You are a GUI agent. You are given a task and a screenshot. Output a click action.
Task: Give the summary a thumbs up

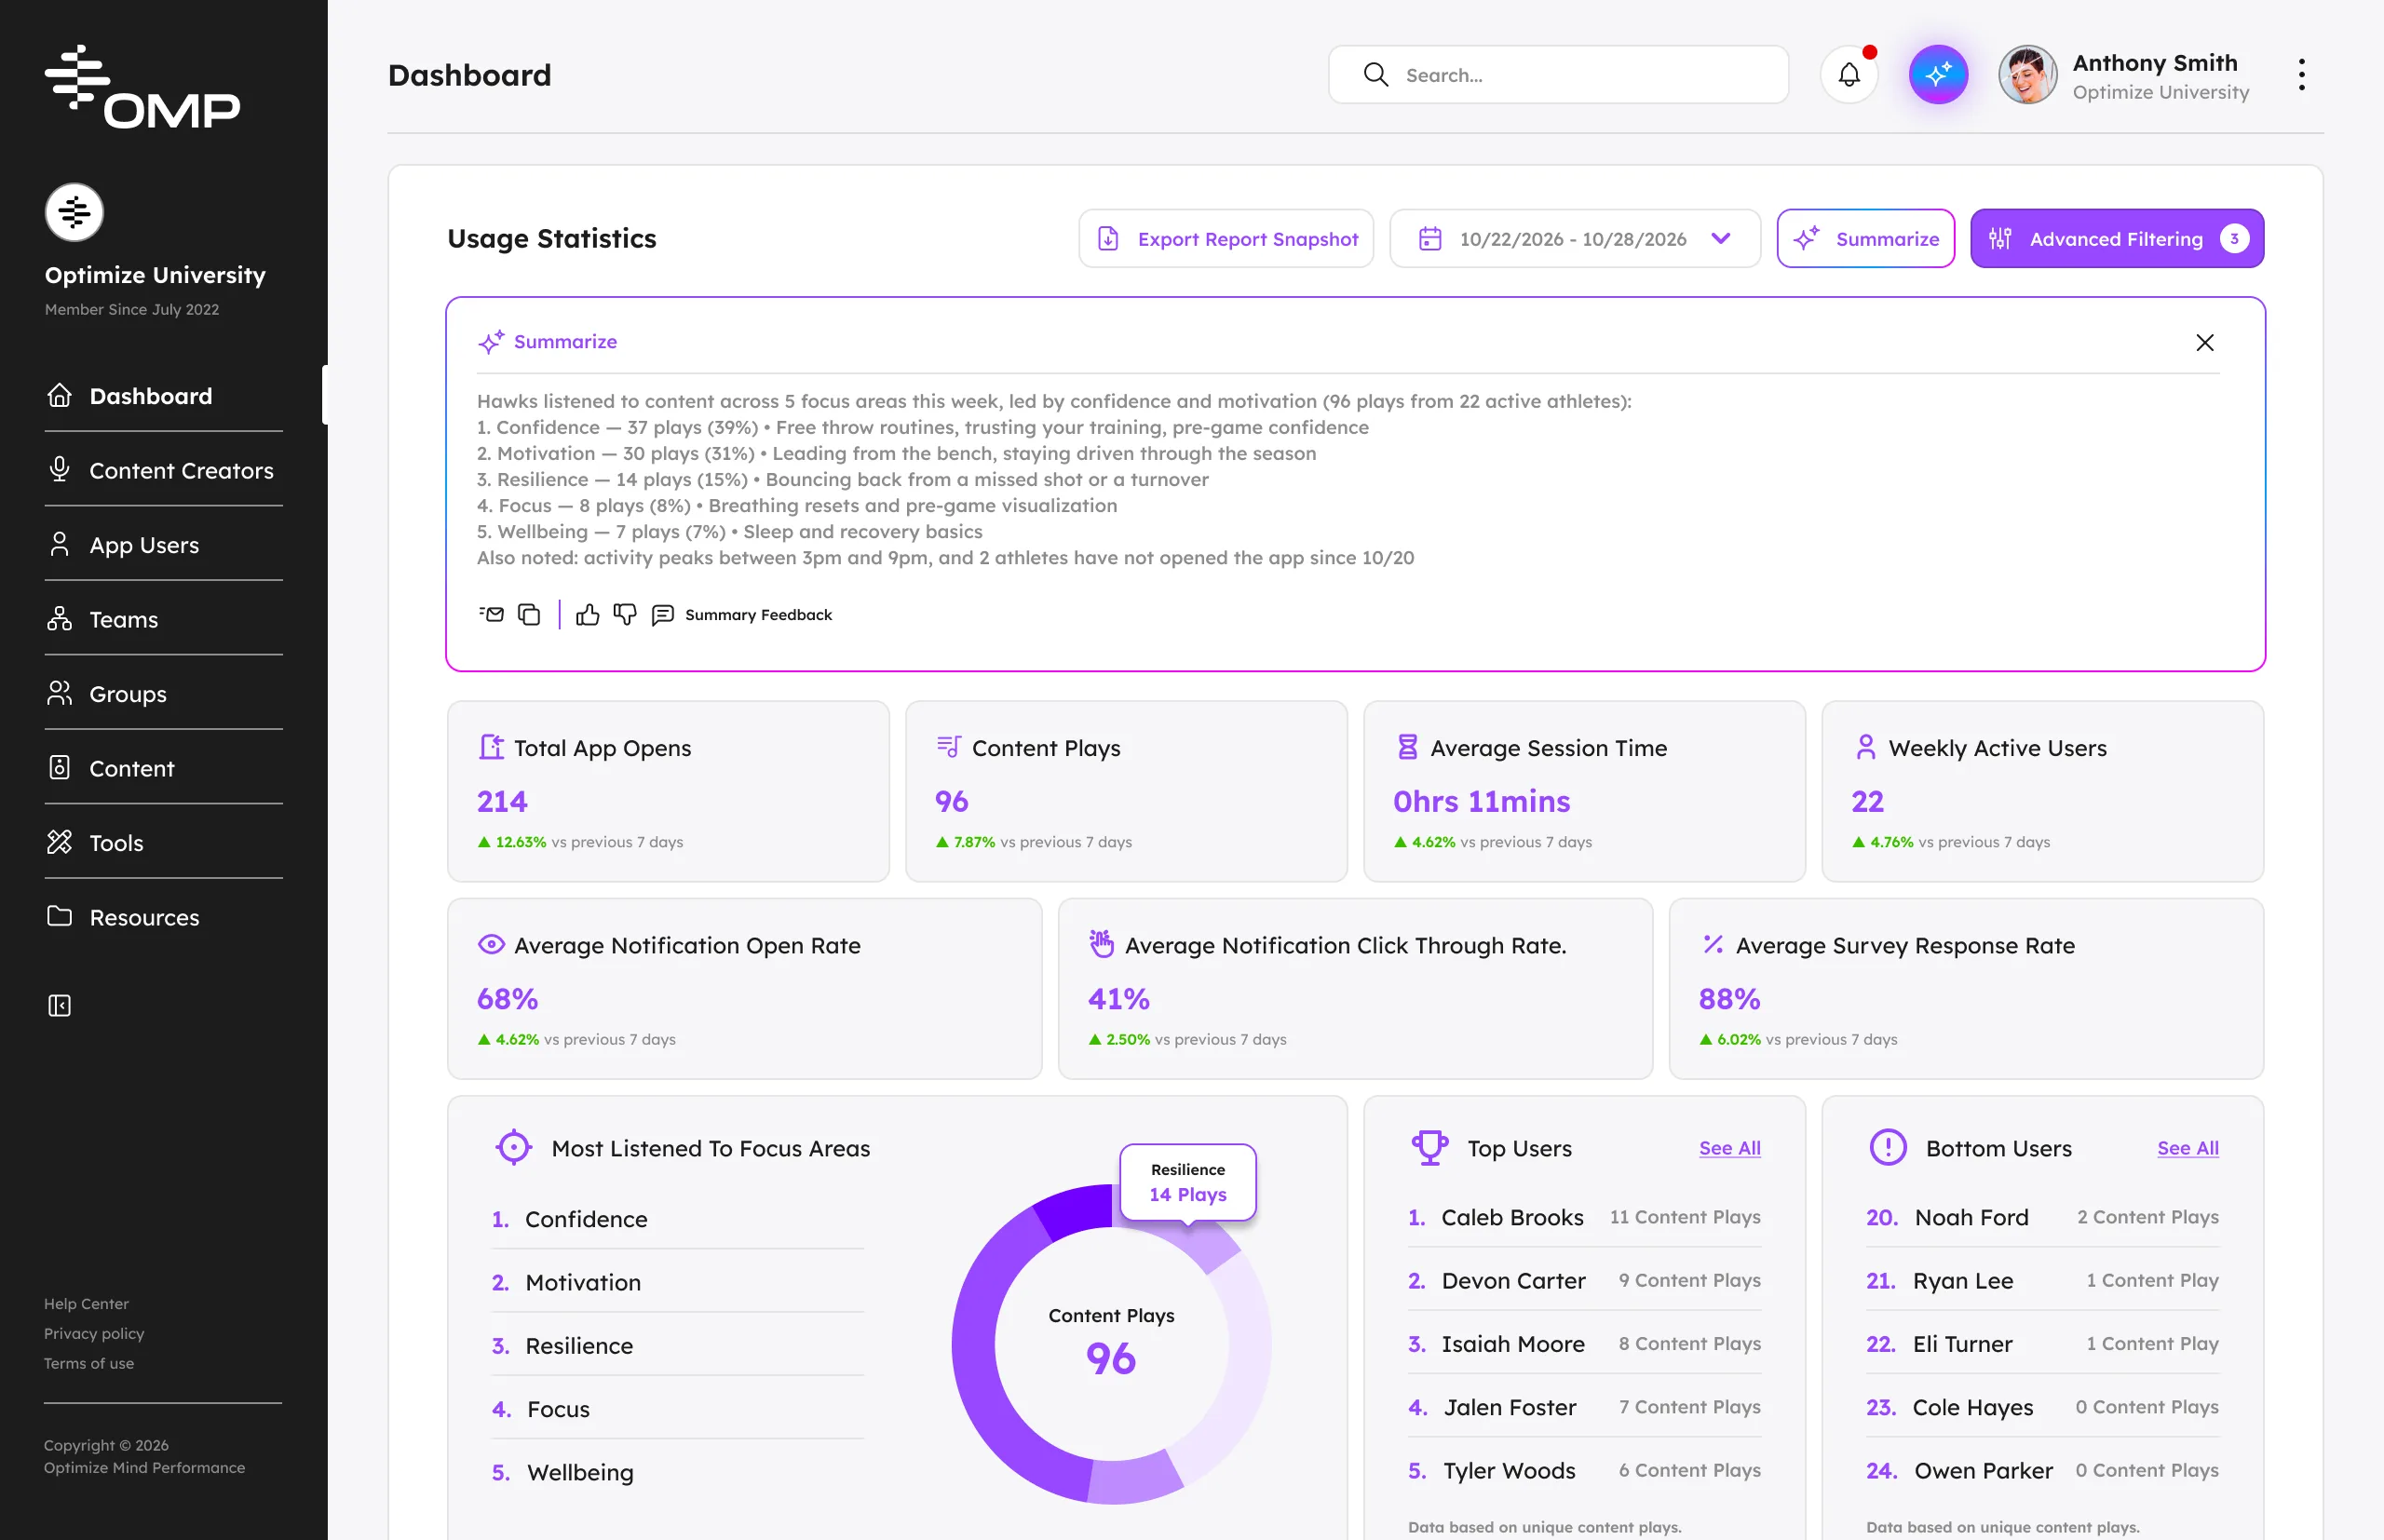click(x=587, y=614)
